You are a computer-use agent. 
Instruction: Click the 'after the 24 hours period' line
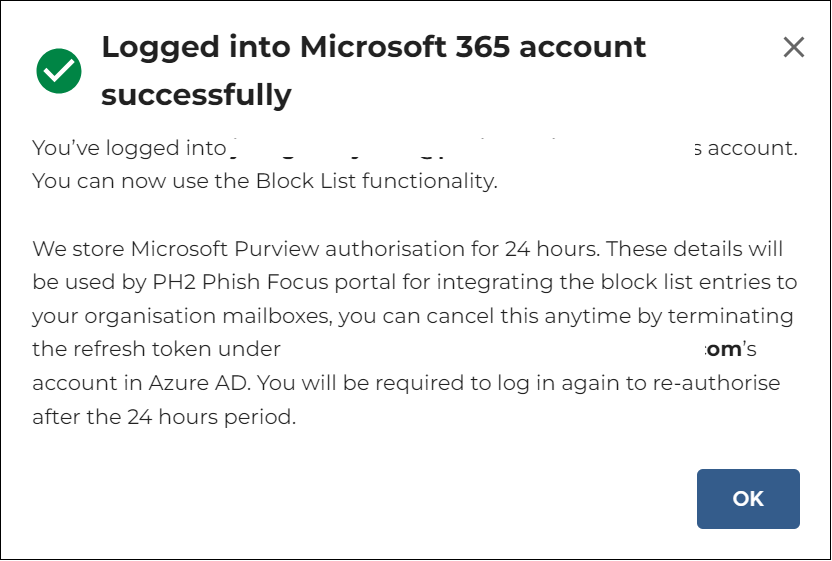point(164,417)
